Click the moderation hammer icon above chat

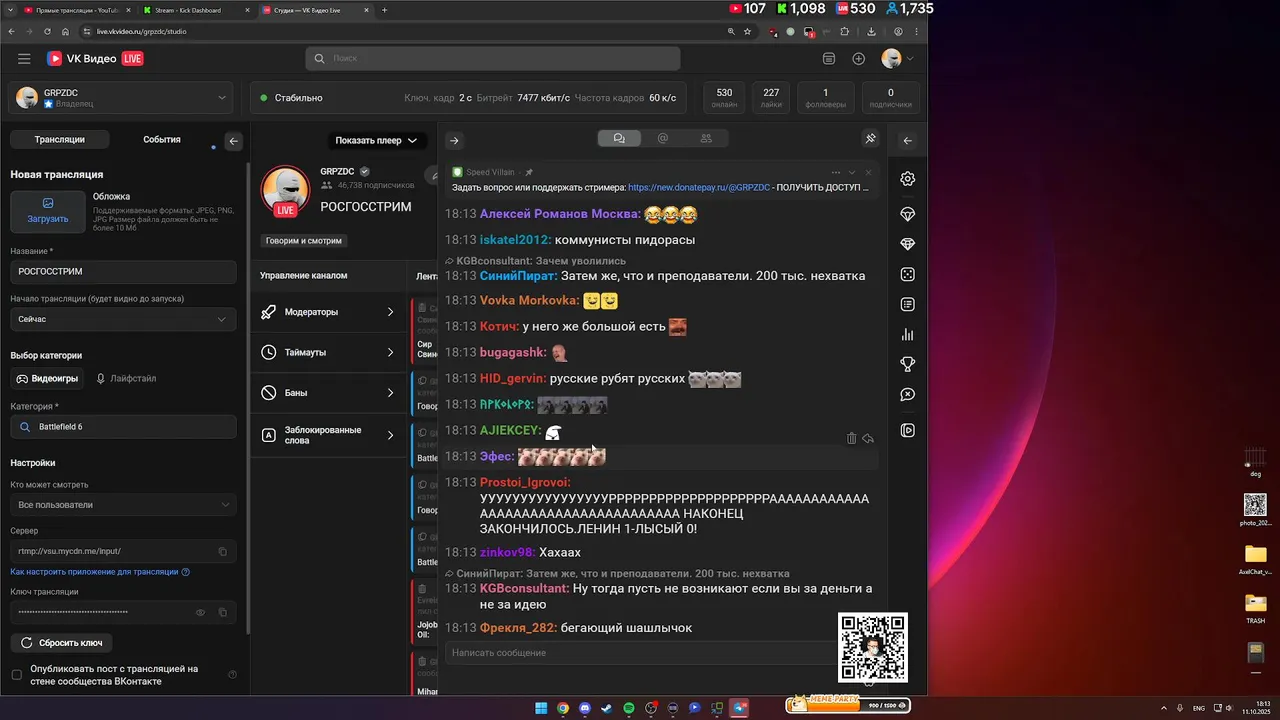[x=870, y=139]
